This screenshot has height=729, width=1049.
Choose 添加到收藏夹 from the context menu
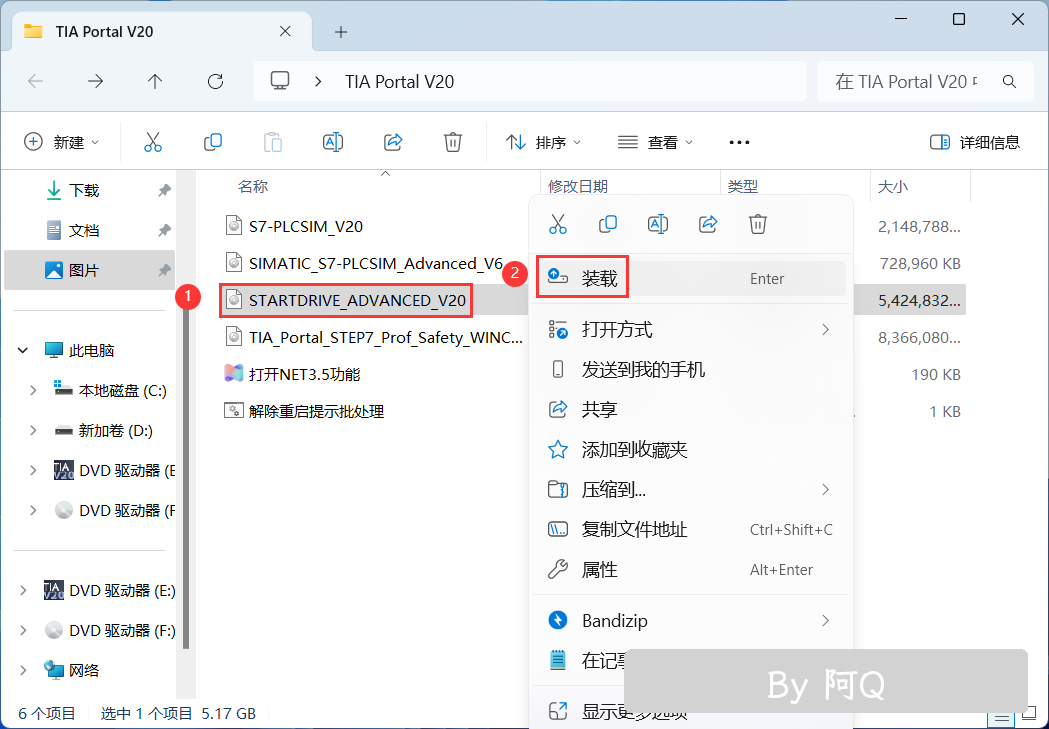coord(690,449)
